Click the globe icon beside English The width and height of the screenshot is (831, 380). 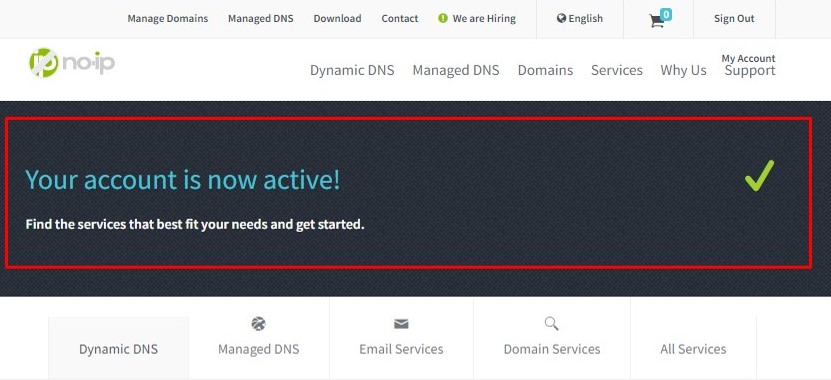561,19
